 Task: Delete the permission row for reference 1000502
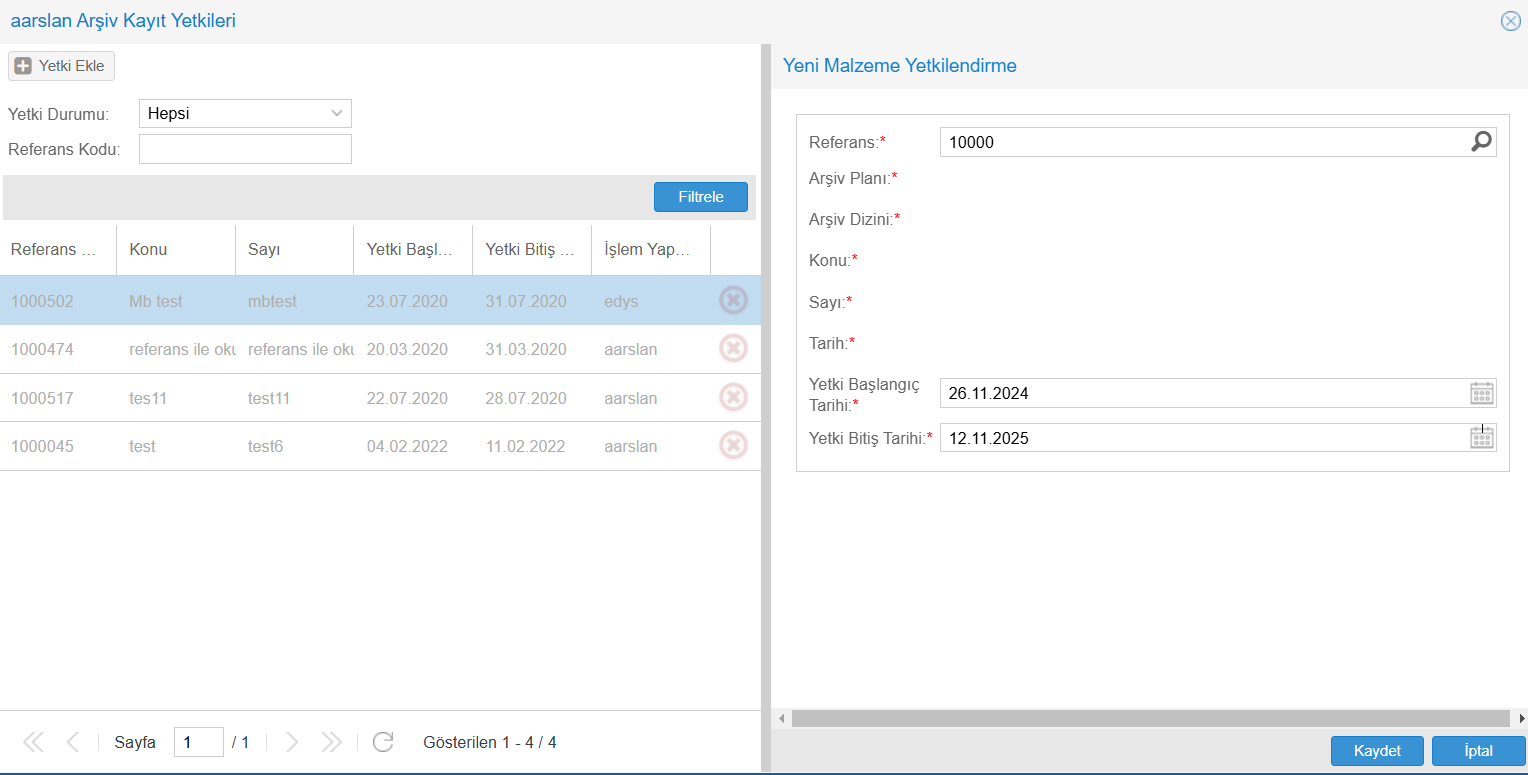pos(733,301)
